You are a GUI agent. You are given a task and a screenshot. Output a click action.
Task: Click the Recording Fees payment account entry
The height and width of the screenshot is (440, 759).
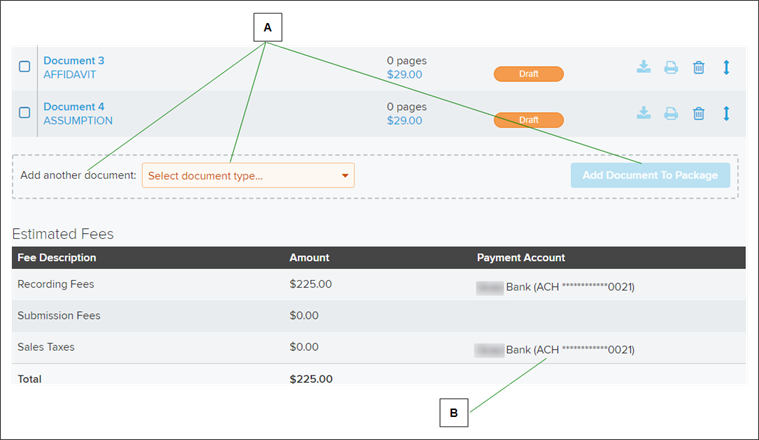click(x=556, y=287)
